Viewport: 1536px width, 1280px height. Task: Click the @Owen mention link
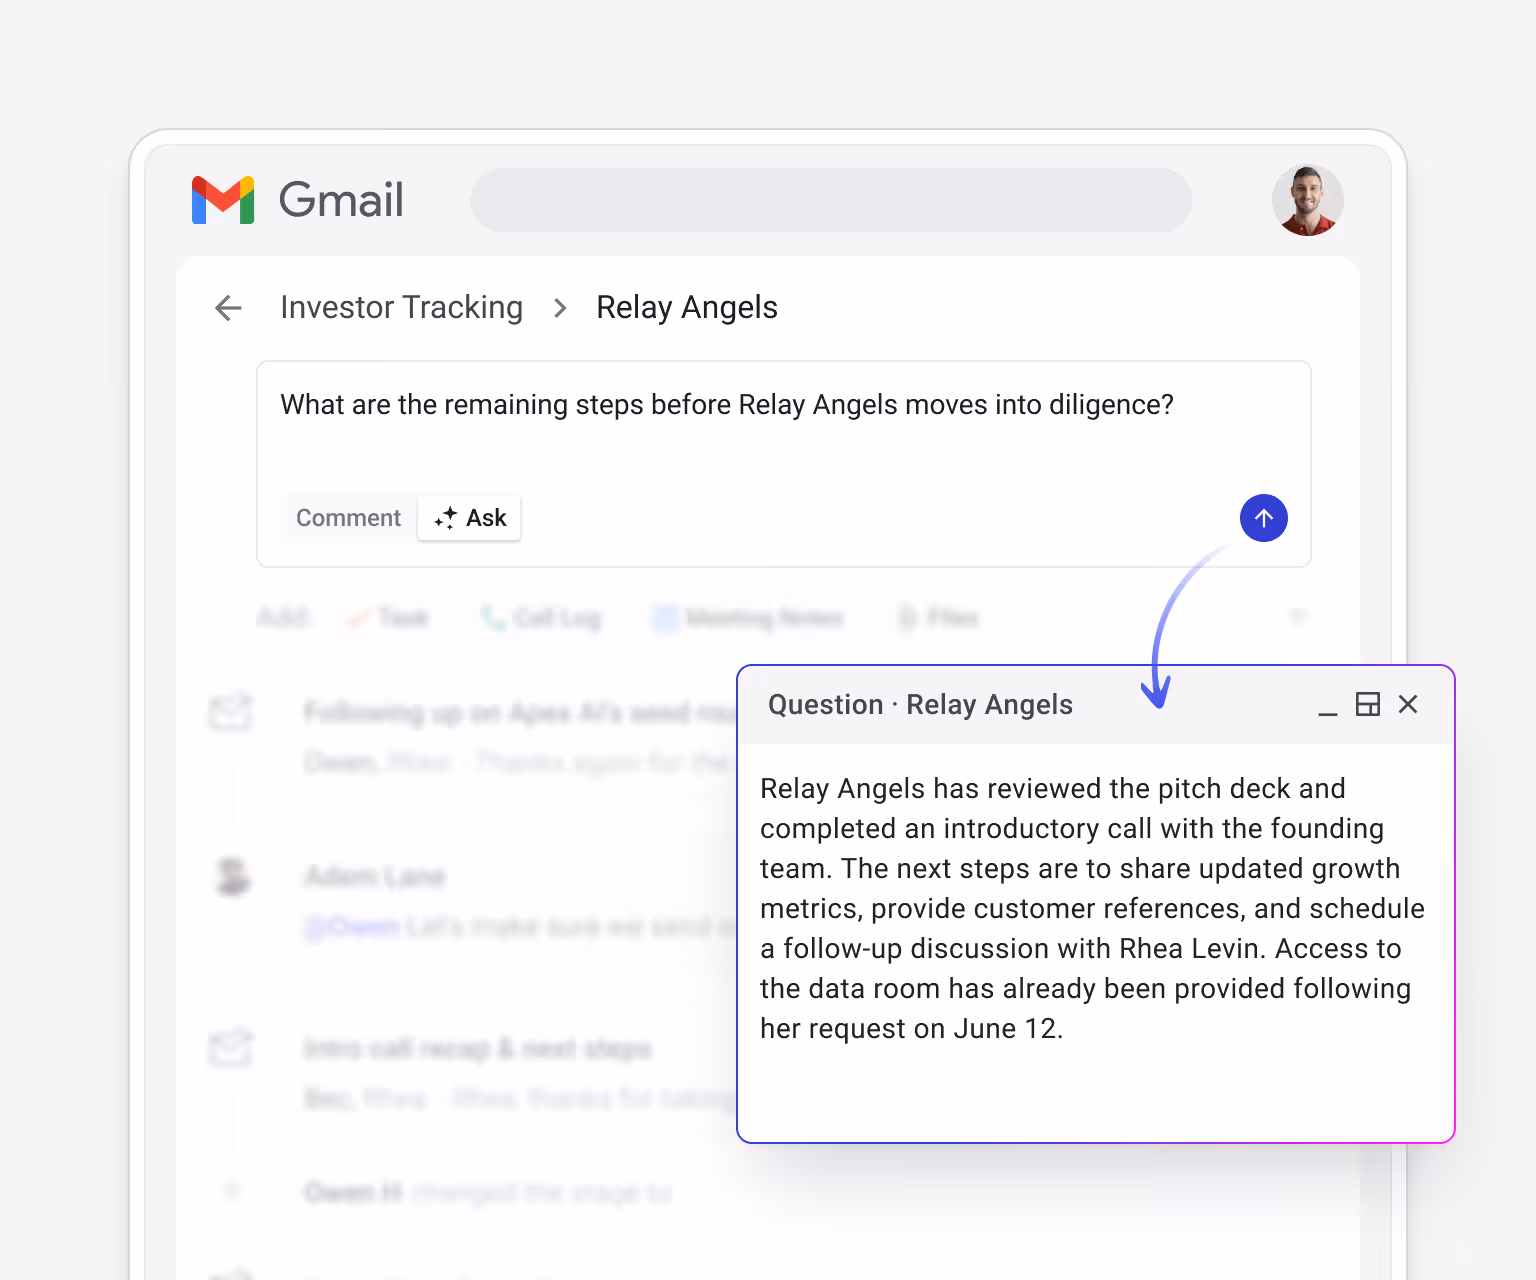[352, 927]
